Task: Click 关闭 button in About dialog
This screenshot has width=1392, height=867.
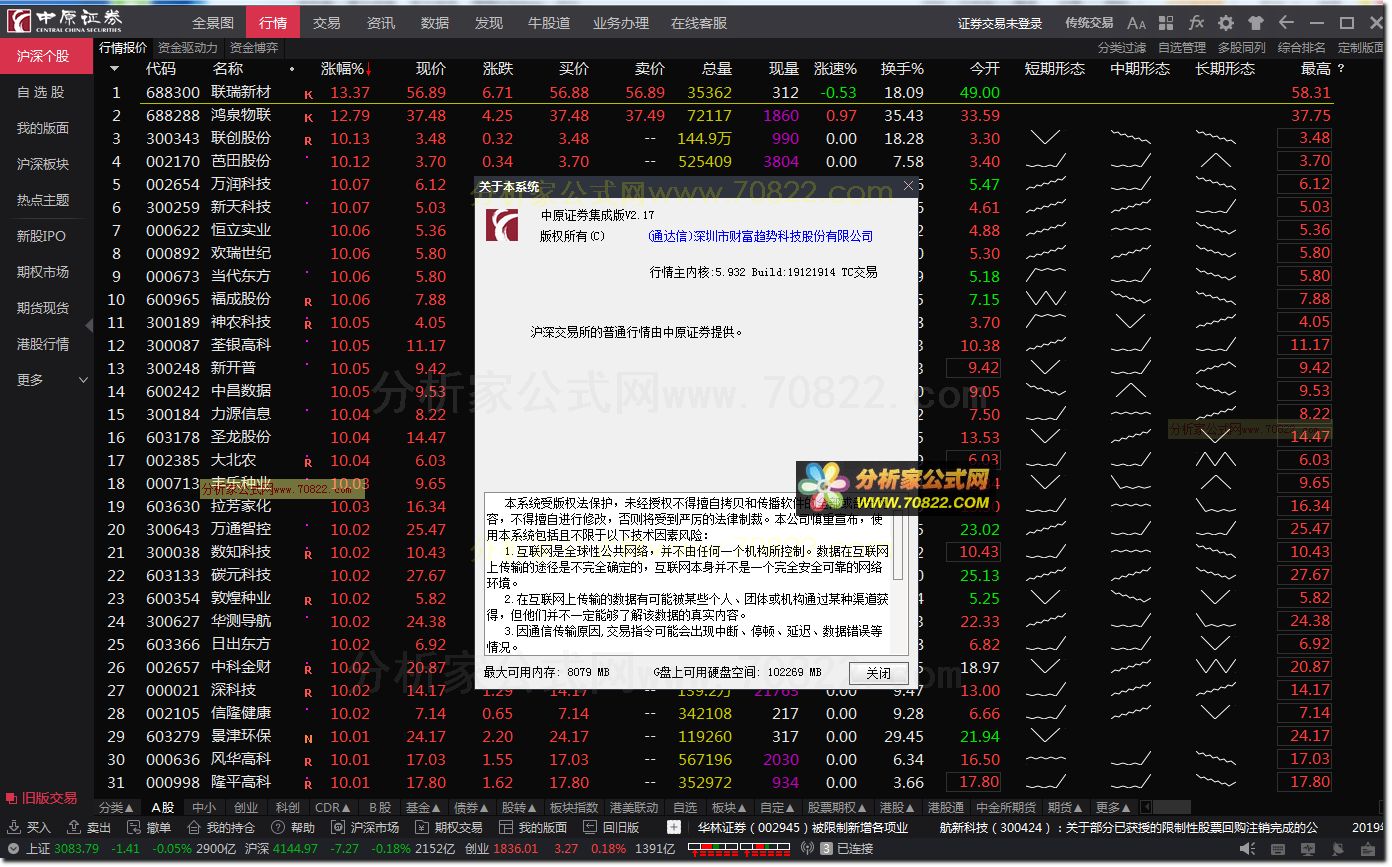Action: click(879, 673)
